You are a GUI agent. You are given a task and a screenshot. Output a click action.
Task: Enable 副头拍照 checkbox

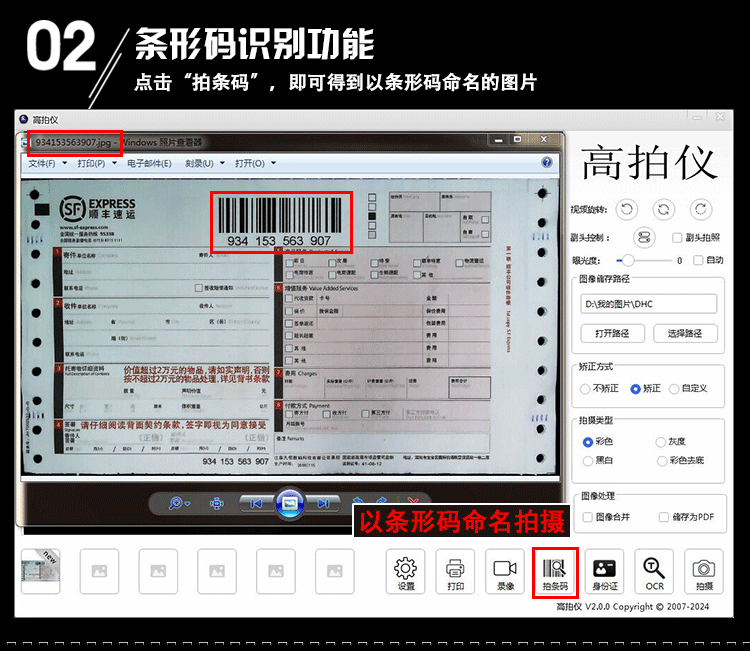pos(677,238)
